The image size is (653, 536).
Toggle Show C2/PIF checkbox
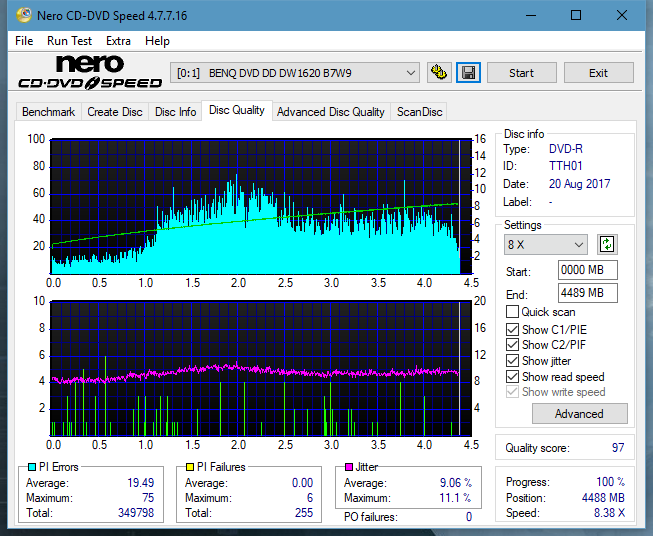point(512,345)
